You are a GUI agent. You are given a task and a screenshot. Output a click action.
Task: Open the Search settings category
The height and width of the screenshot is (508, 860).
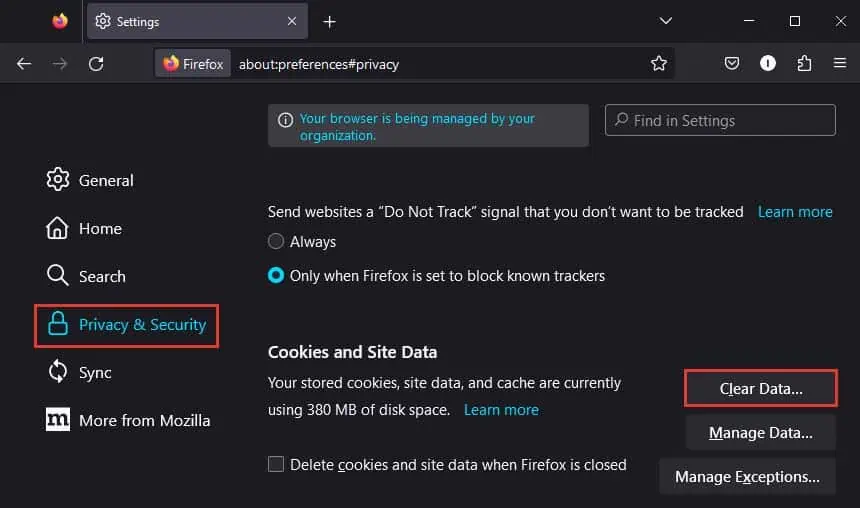click(86, 276)
